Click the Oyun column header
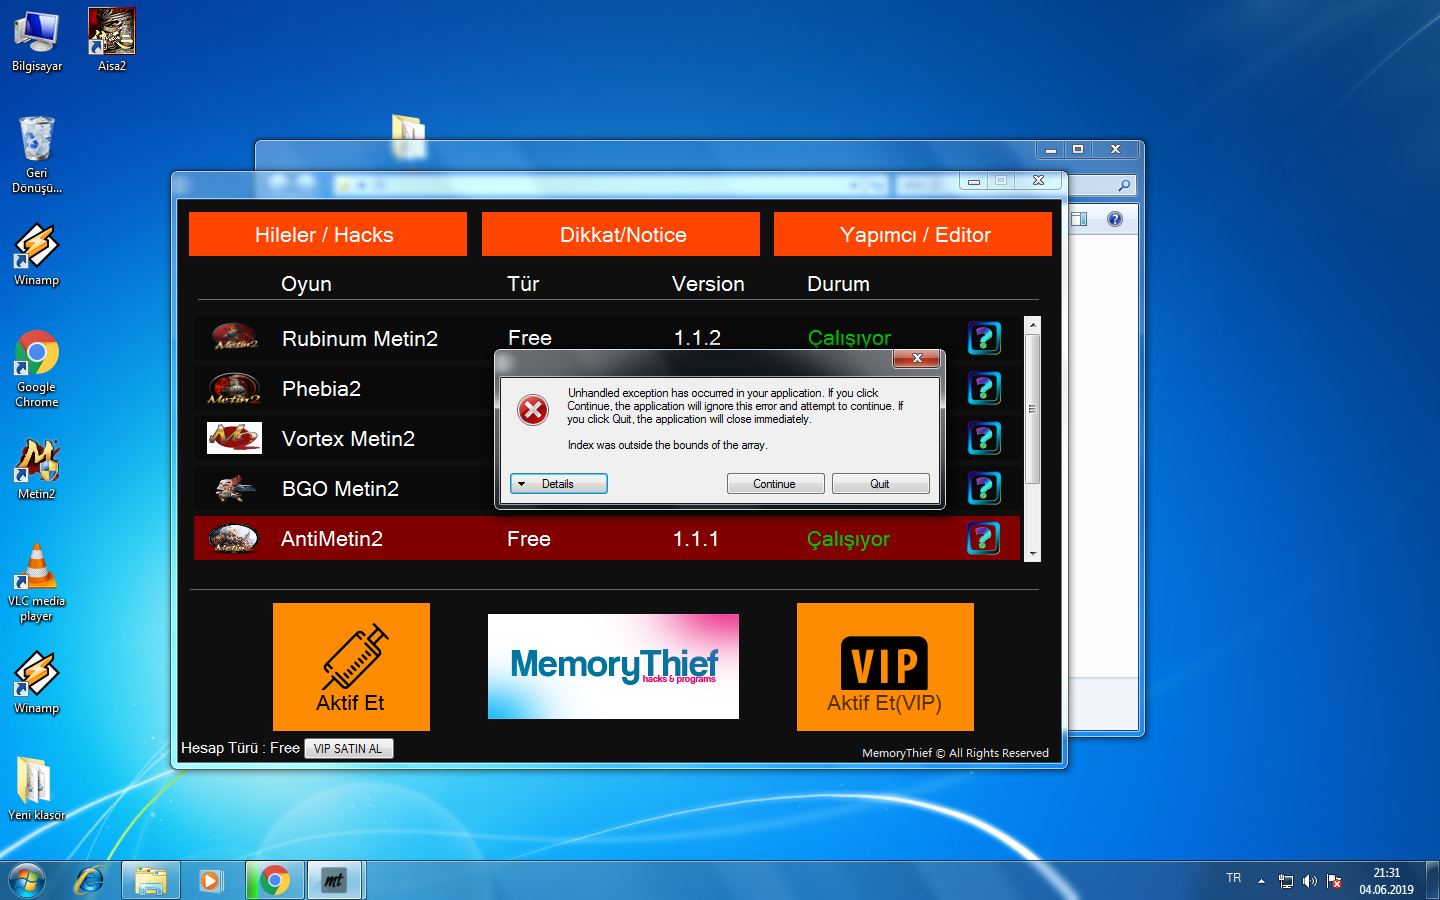Image resolution: width=1440 pixels, height=900 pixels. (306, 284)
